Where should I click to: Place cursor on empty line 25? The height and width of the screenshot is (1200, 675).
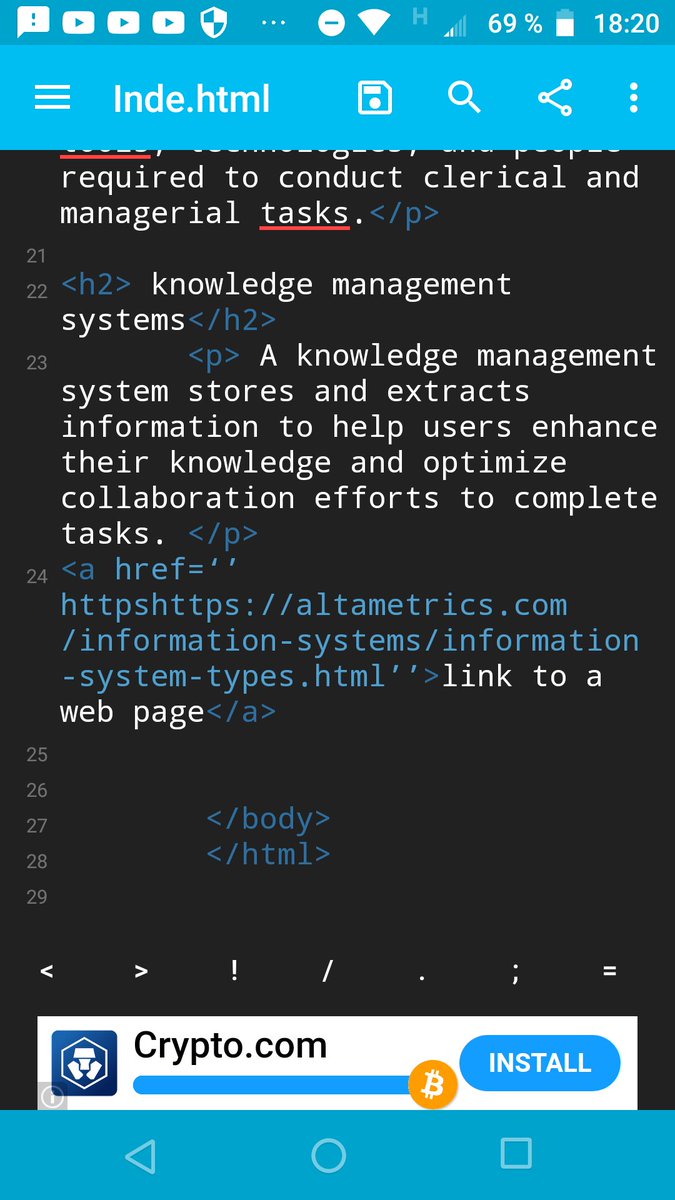[37, 754]
